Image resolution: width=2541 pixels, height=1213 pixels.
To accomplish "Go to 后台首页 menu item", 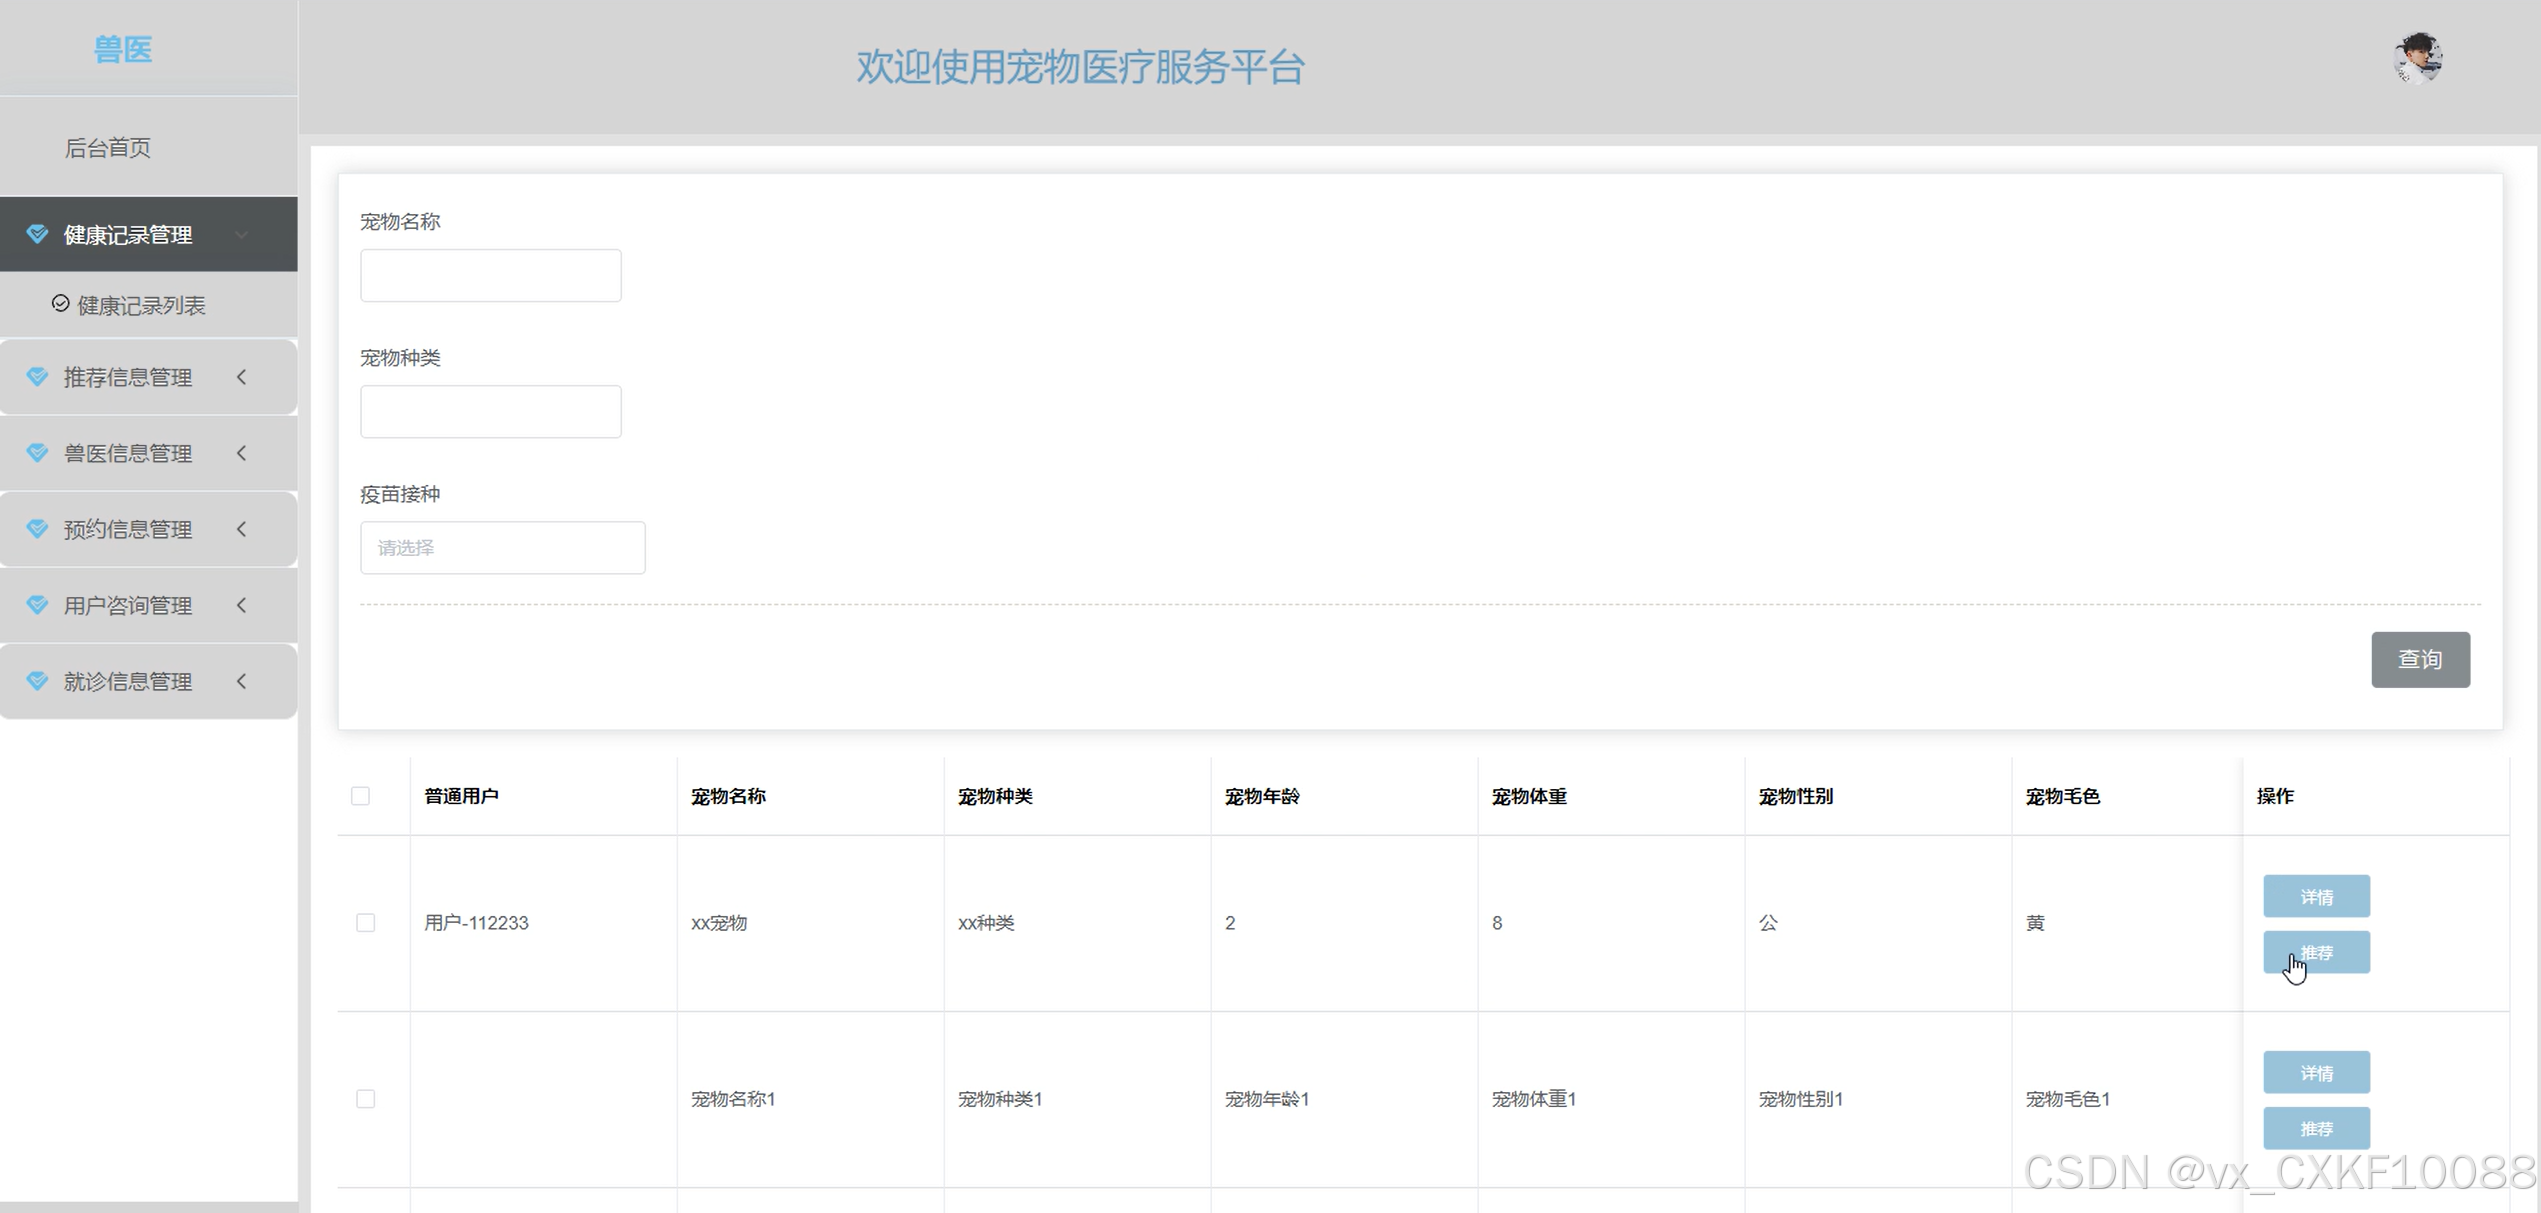I will (108, 148).
